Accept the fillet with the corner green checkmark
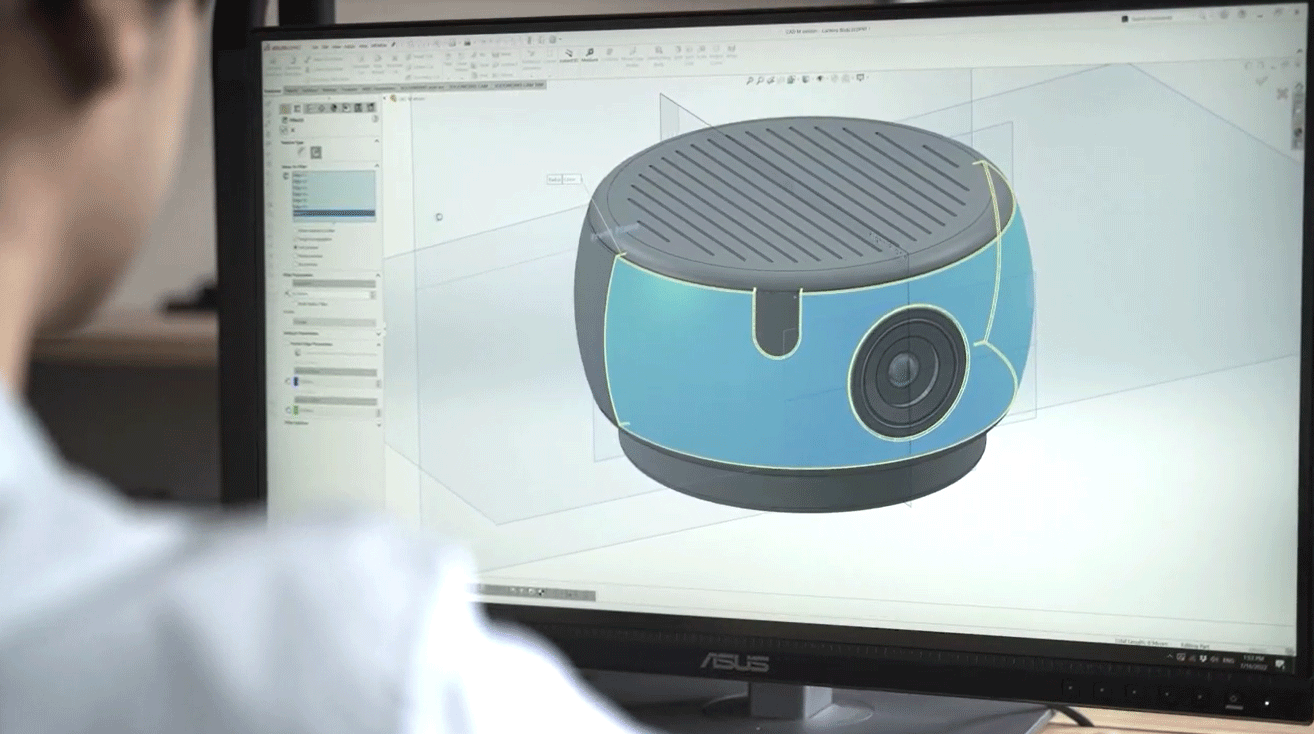This screenshot has width=1314, height=734. coord(1262,80)
